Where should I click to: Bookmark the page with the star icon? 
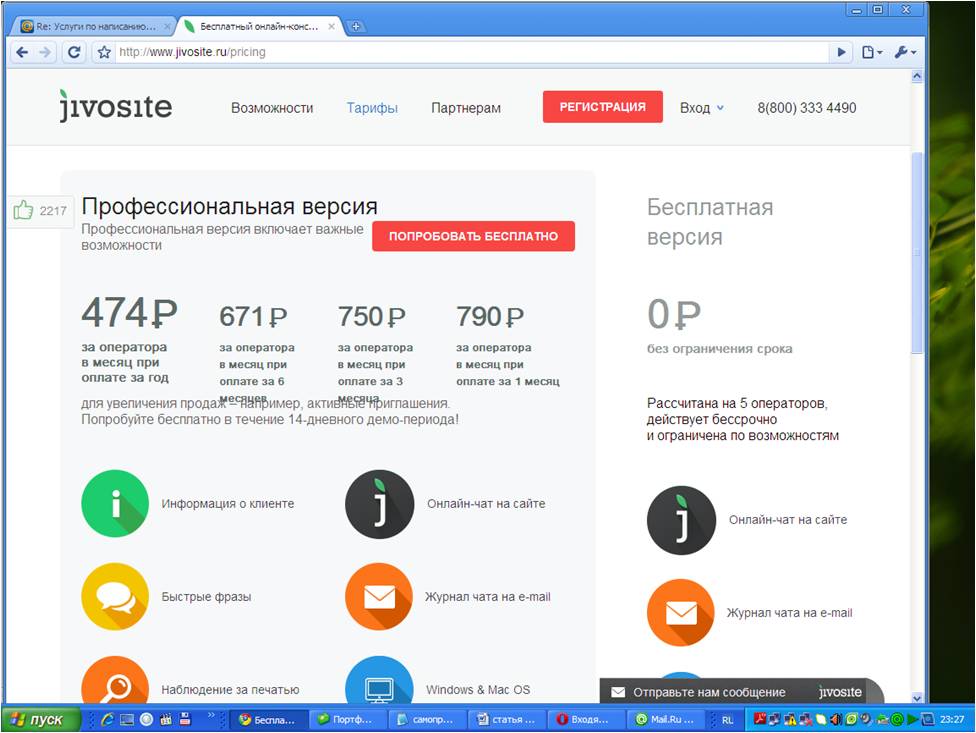104,52
